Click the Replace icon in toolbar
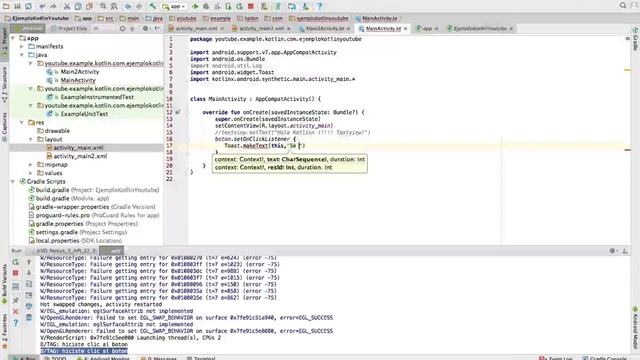The image size is (640, 360). [114, 6]
